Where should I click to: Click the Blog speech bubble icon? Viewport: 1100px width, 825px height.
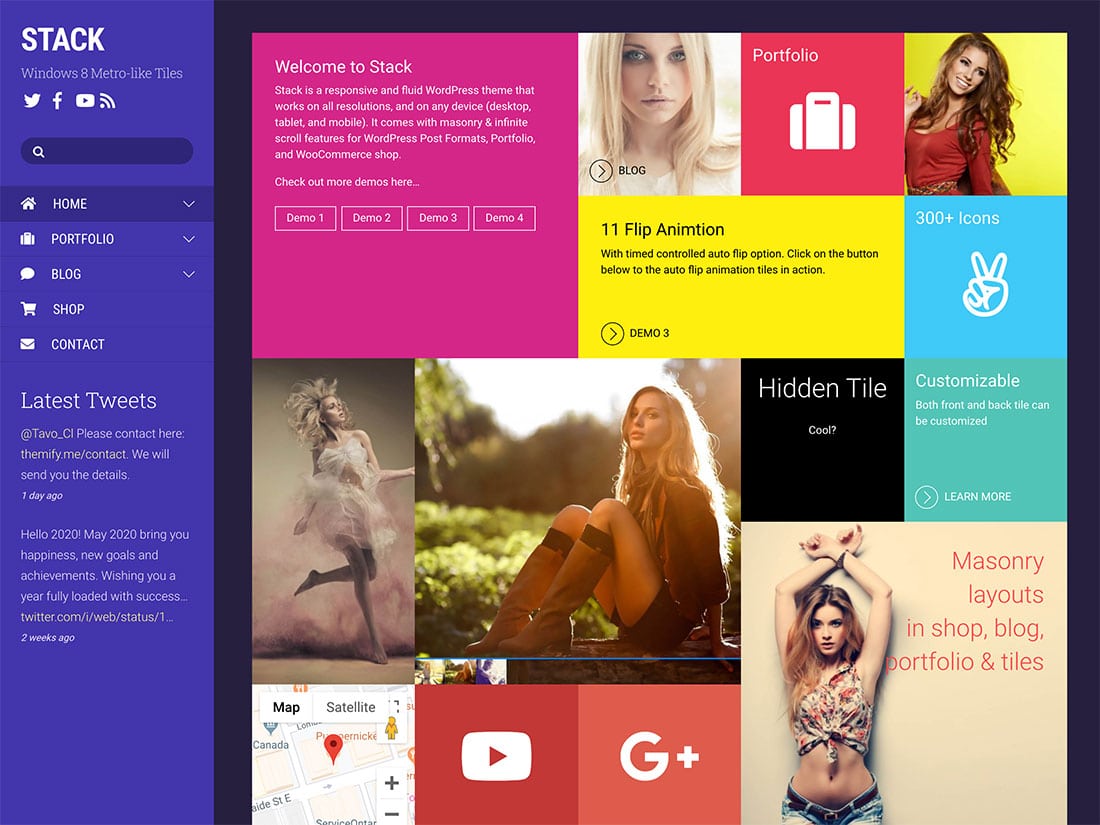27,274
